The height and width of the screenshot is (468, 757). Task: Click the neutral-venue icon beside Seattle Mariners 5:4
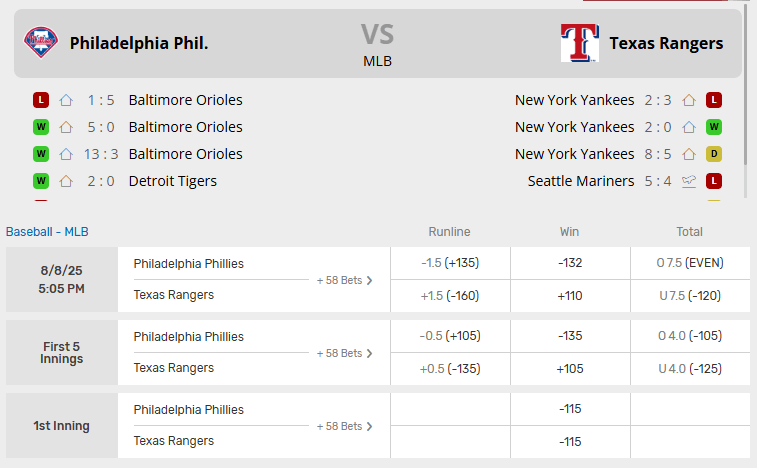click(689, 181)
